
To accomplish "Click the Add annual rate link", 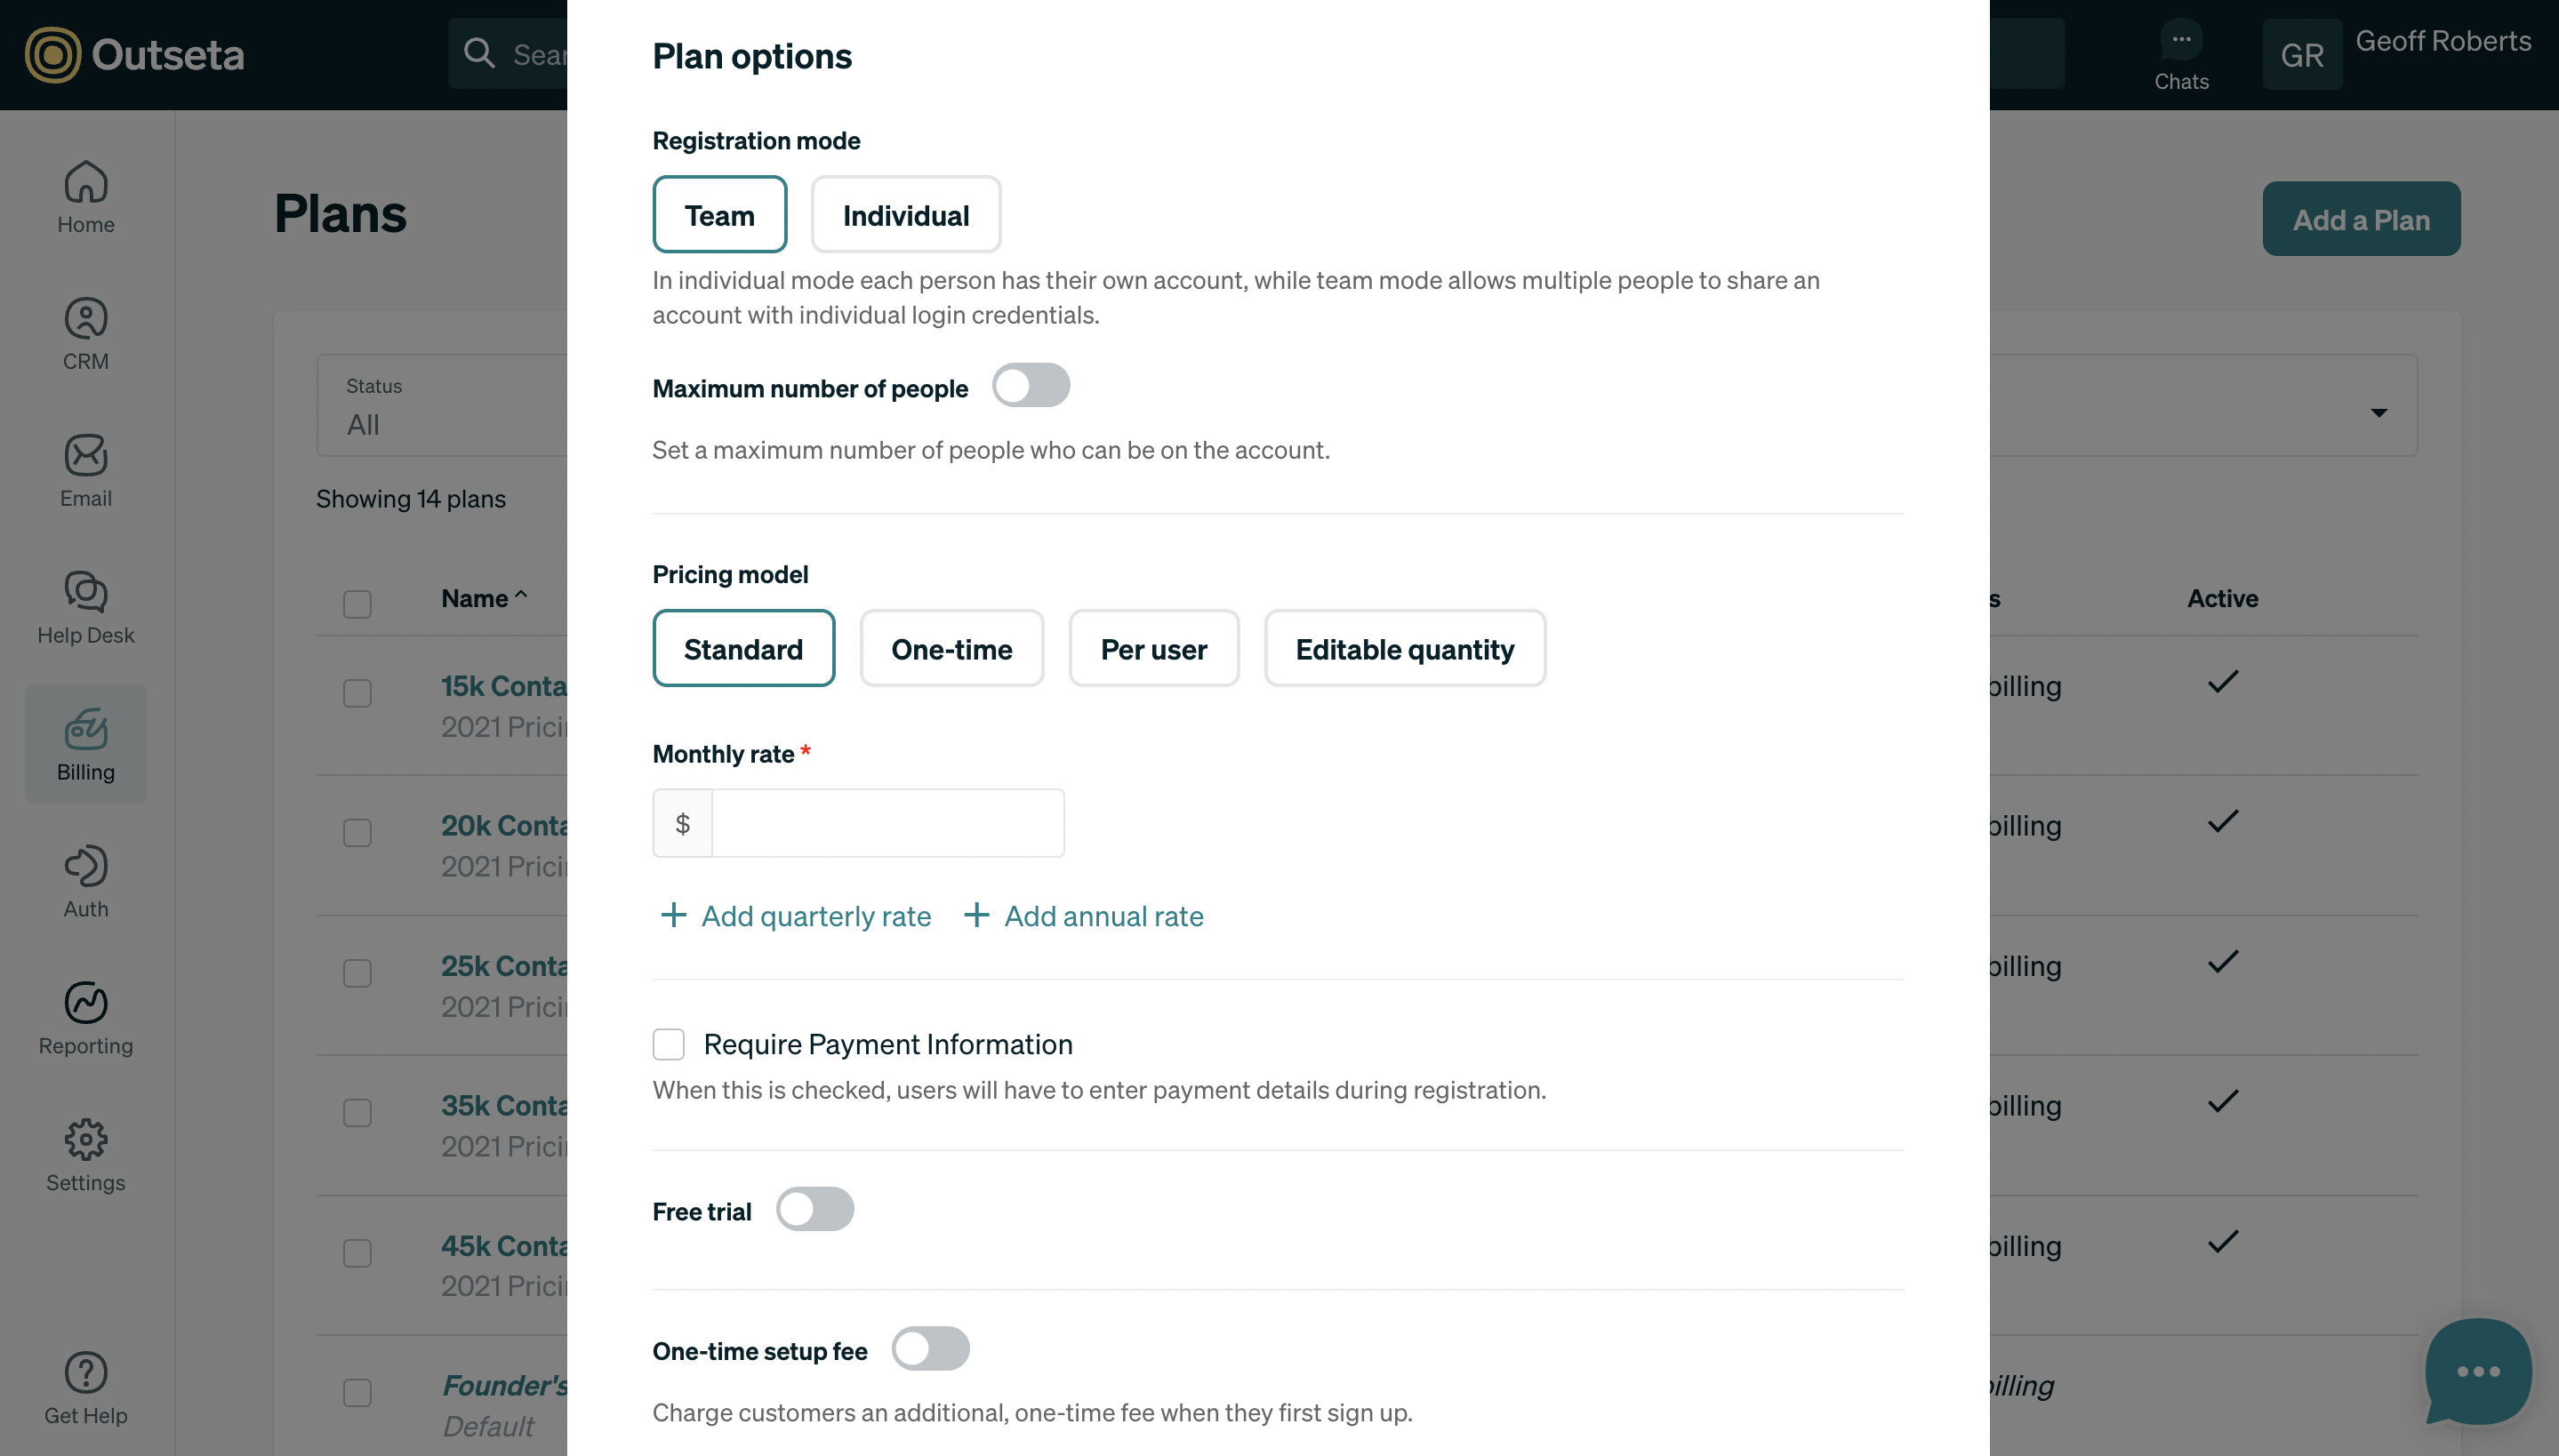I will 1084,916.
